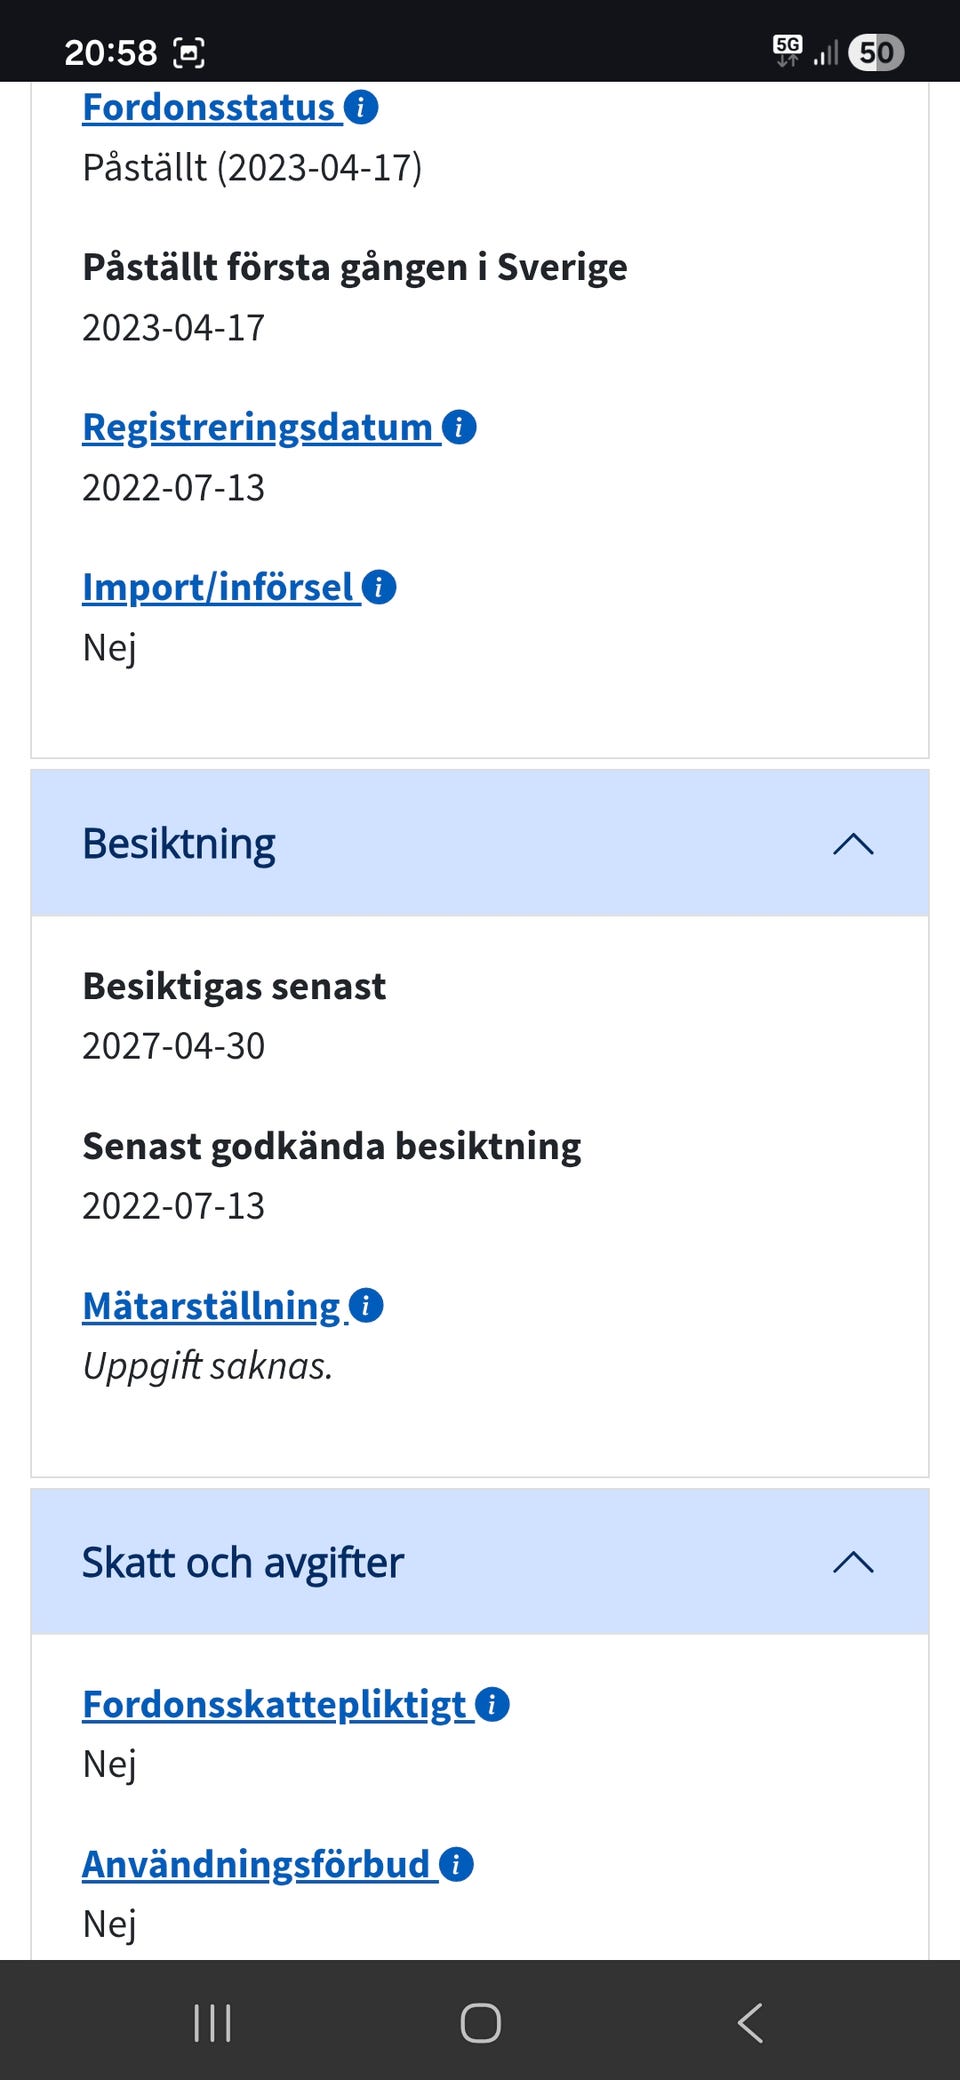This screenshot has width=960, height=2080.
Task: Tap the Skatt och avgifter header
Action: point(243,1562)
